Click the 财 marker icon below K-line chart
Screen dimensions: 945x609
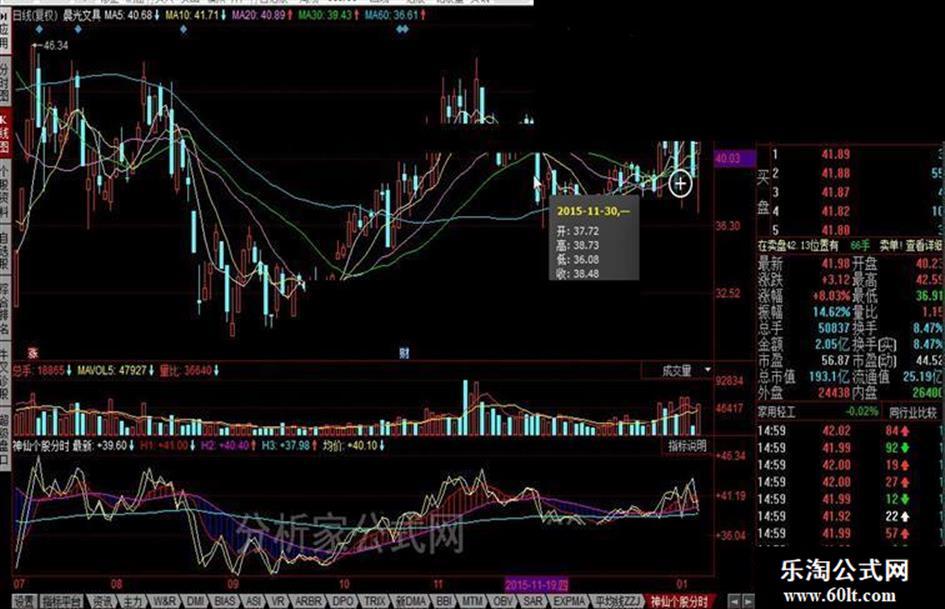pos(403,353)
